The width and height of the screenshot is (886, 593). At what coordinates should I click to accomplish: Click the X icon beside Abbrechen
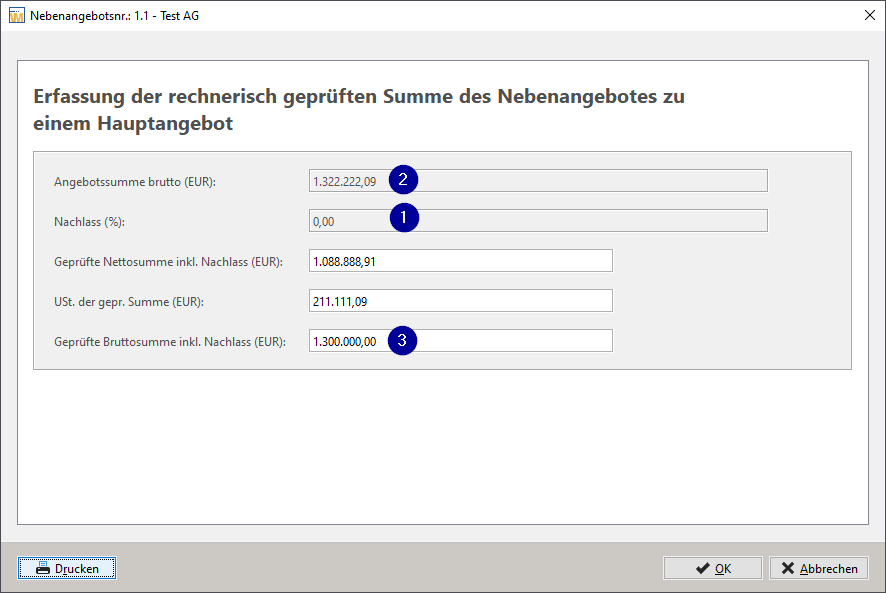tap(788, 568)
